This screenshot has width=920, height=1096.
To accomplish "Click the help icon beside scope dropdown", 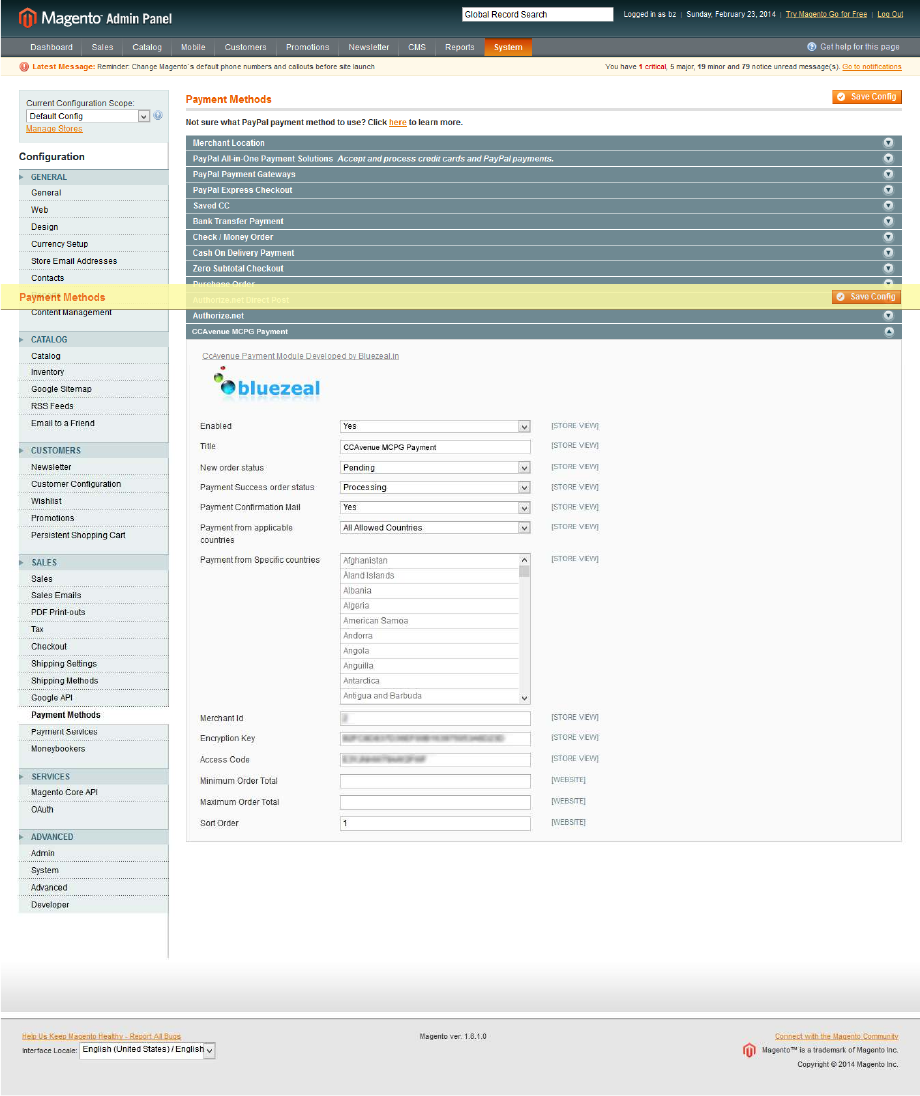I will 158,115.
